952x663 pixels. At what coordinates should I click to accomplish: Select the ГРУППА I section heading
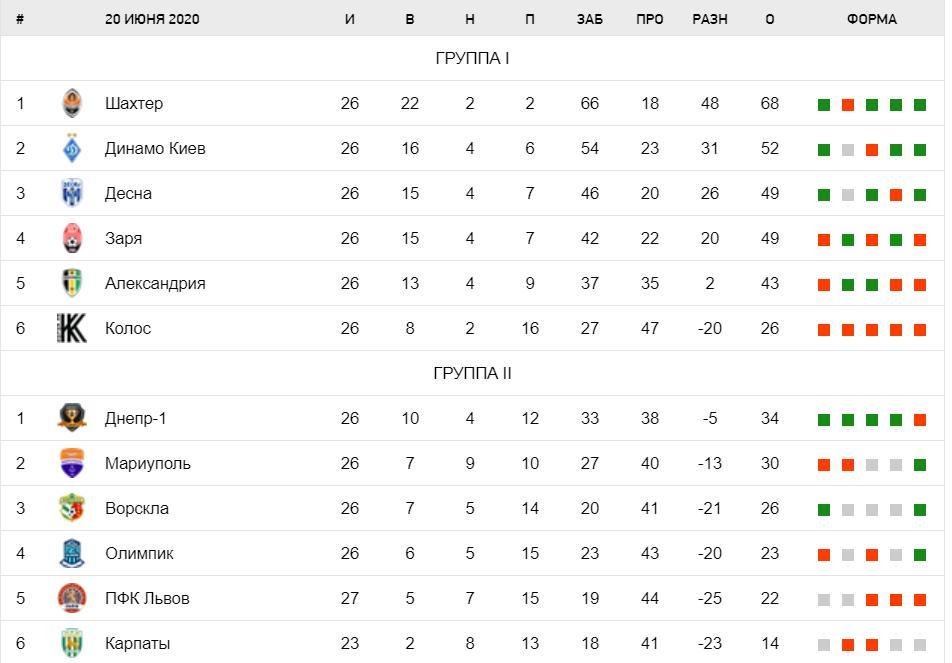473,58
